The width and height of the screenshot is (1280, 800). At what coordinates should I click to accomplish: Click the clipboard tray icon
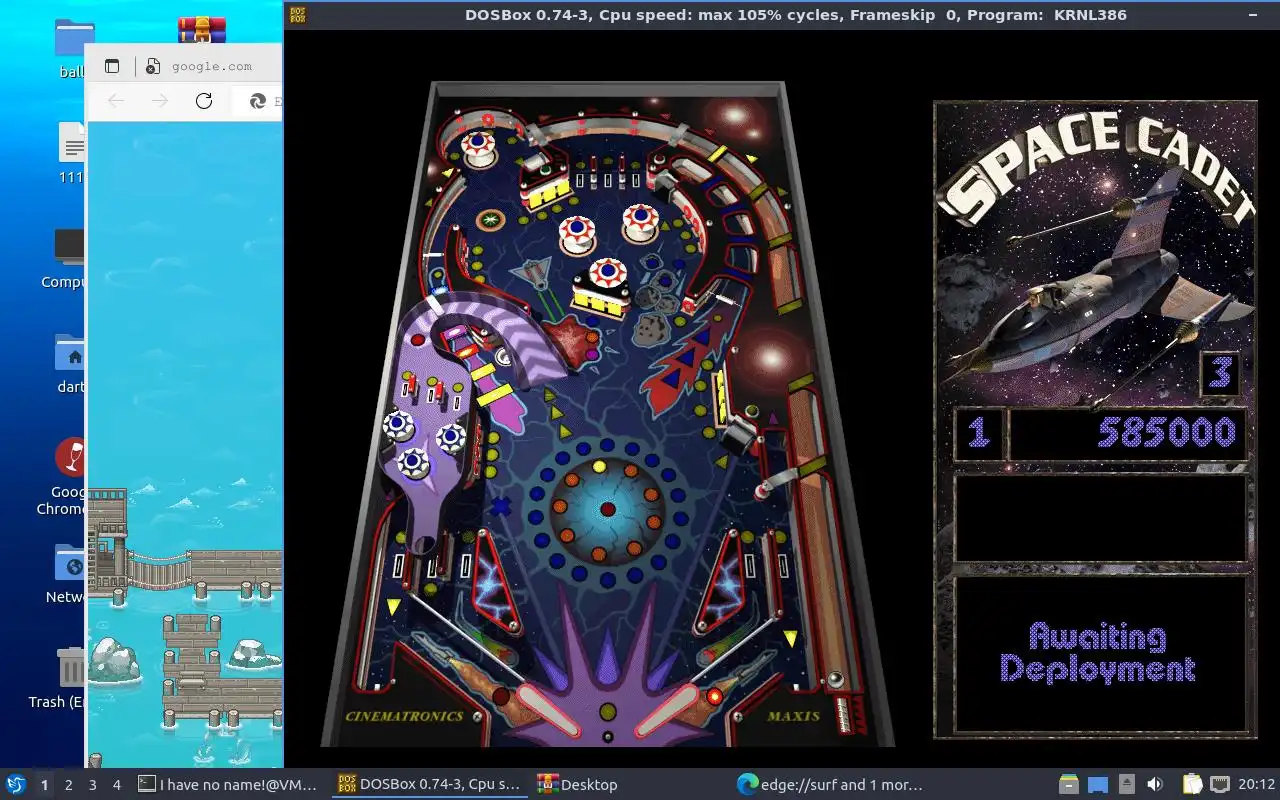click(x=1192, y=785)
